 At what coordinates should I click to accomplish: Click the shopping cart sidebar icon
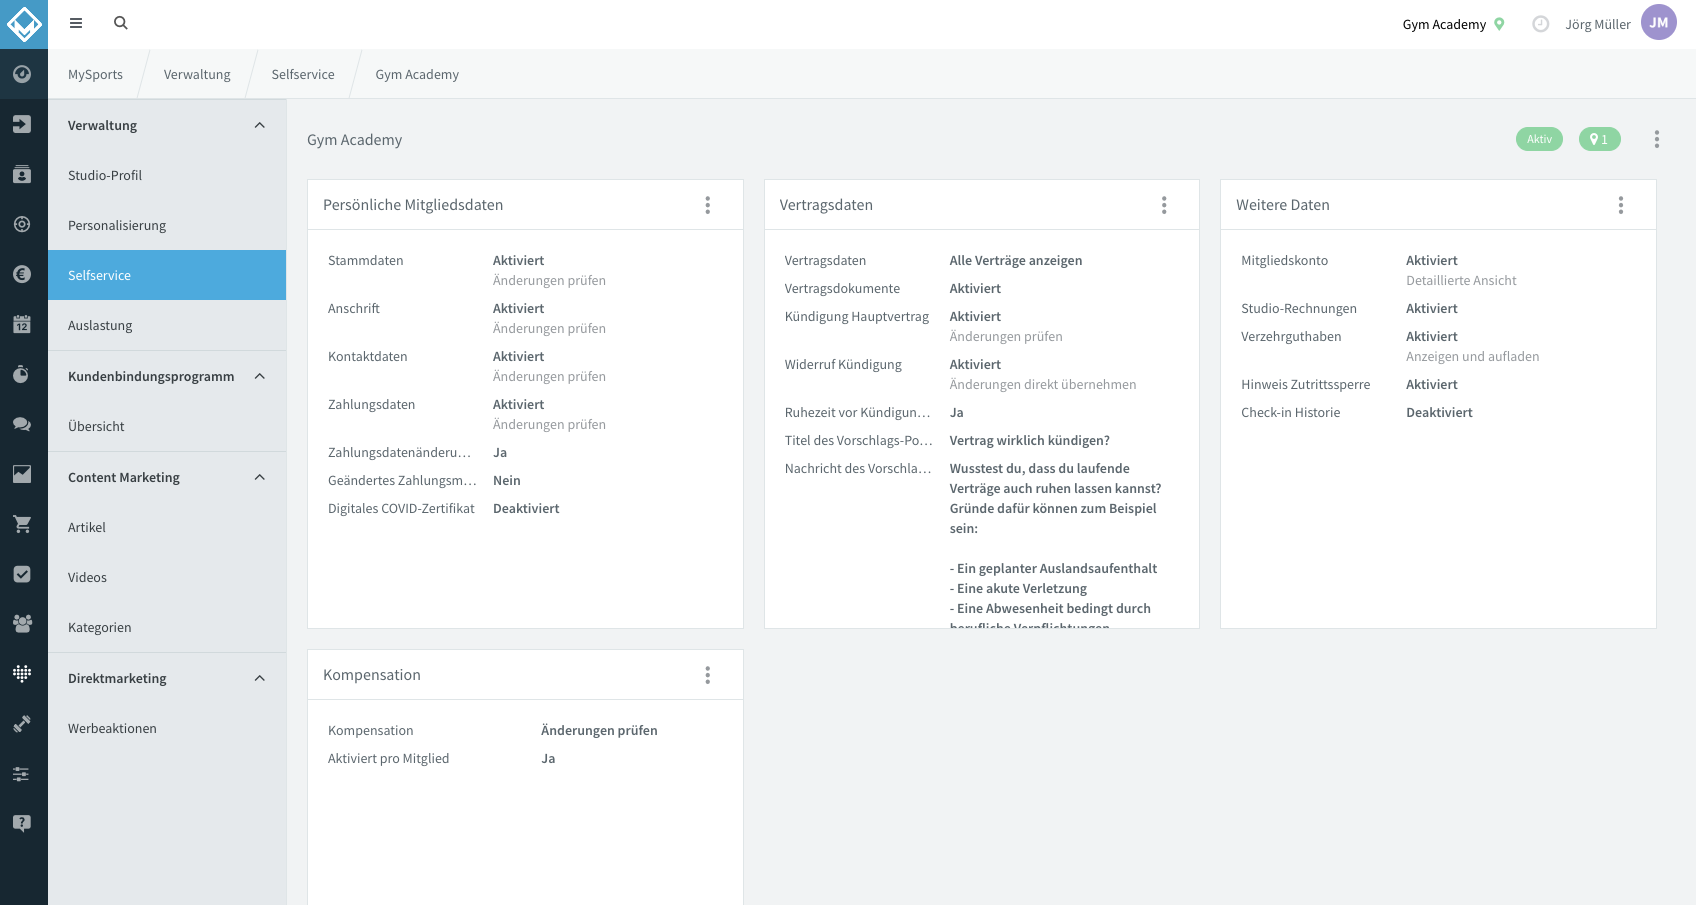tap(22, 524)
